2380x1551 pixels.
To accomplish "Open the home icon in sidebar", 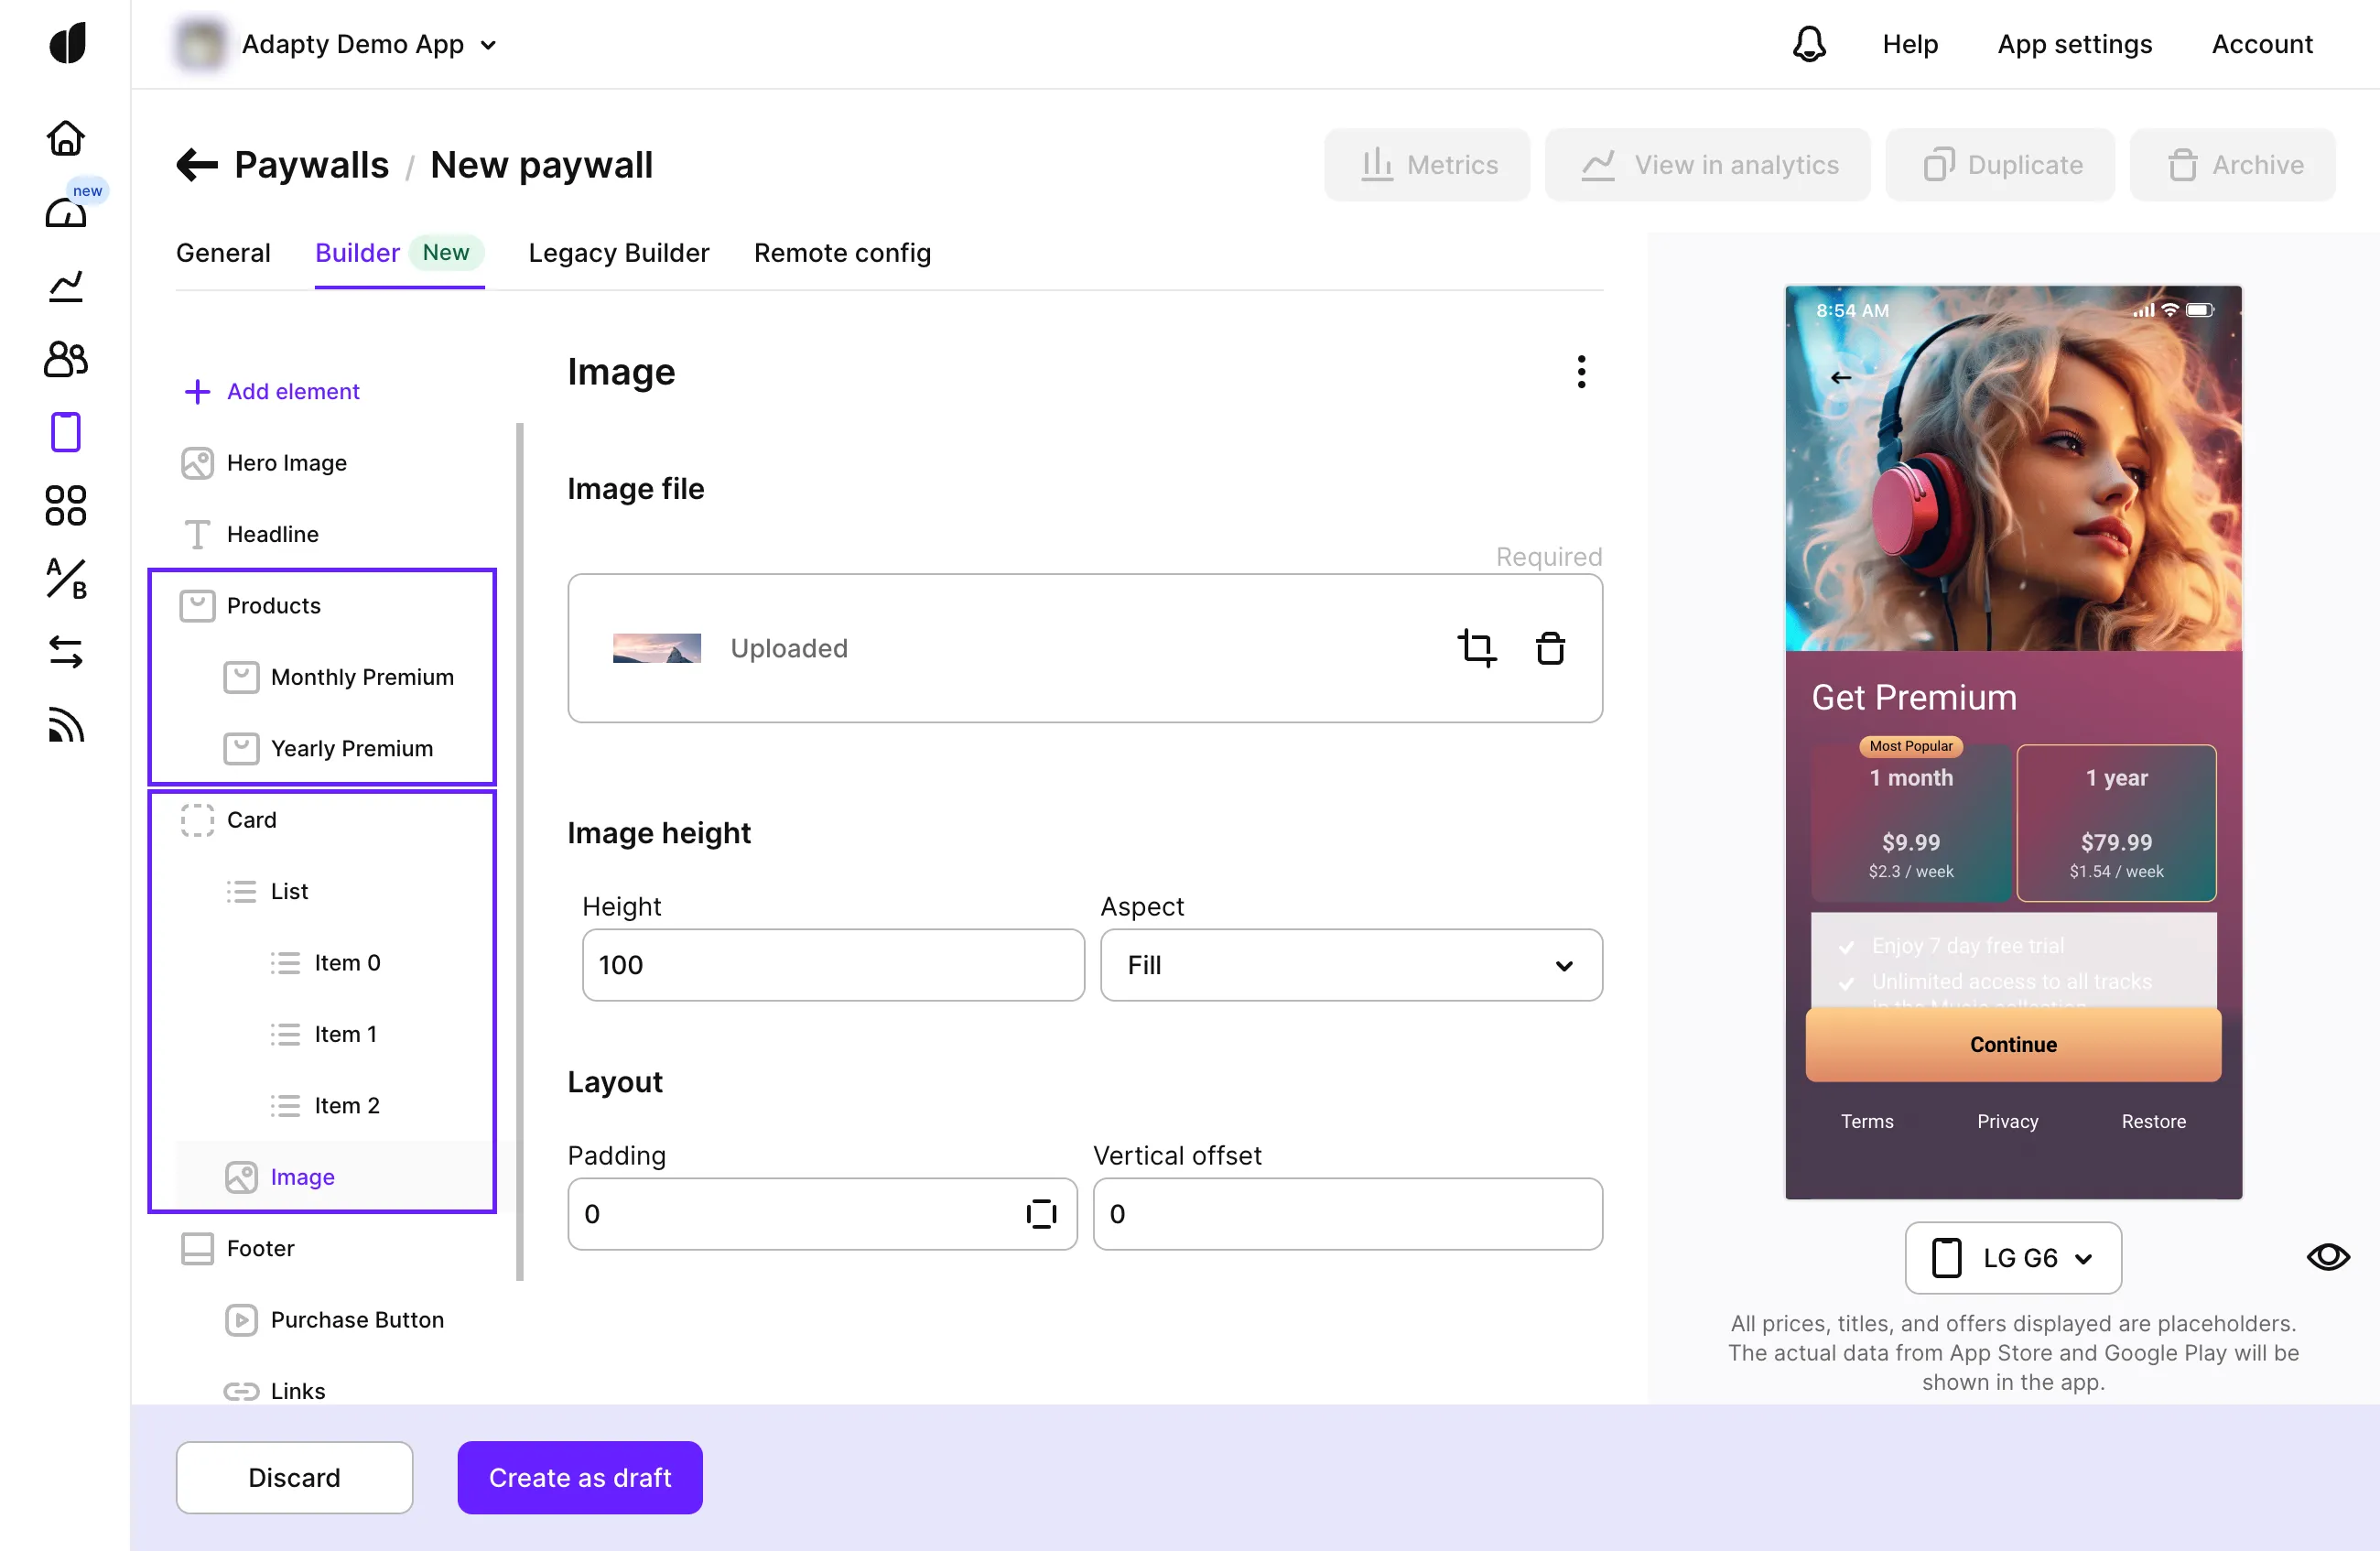I will 66,138.
